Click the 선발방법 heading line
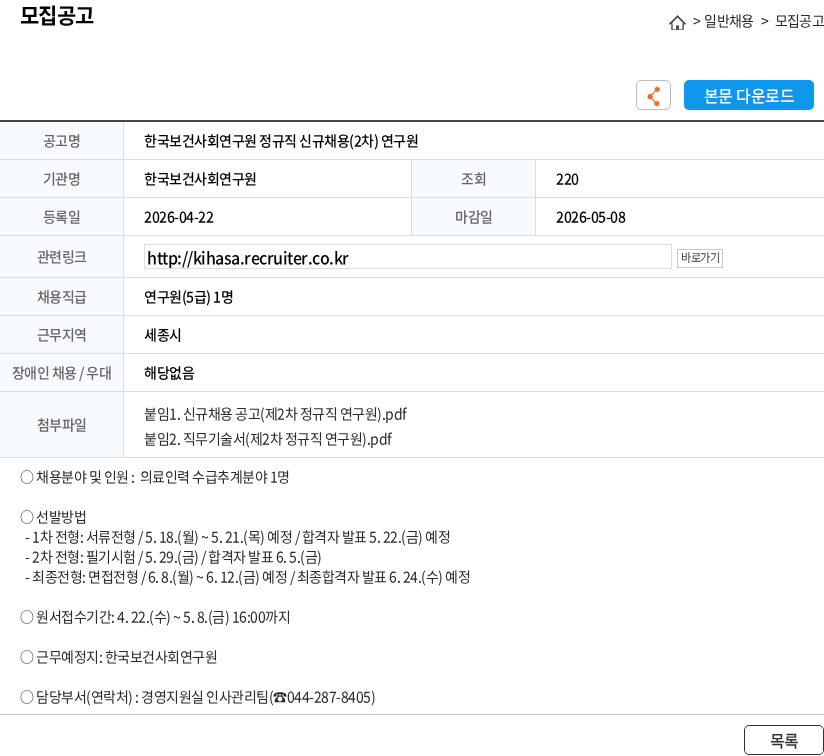This screenshot has width=824, height=756. [x=53, y=517]
